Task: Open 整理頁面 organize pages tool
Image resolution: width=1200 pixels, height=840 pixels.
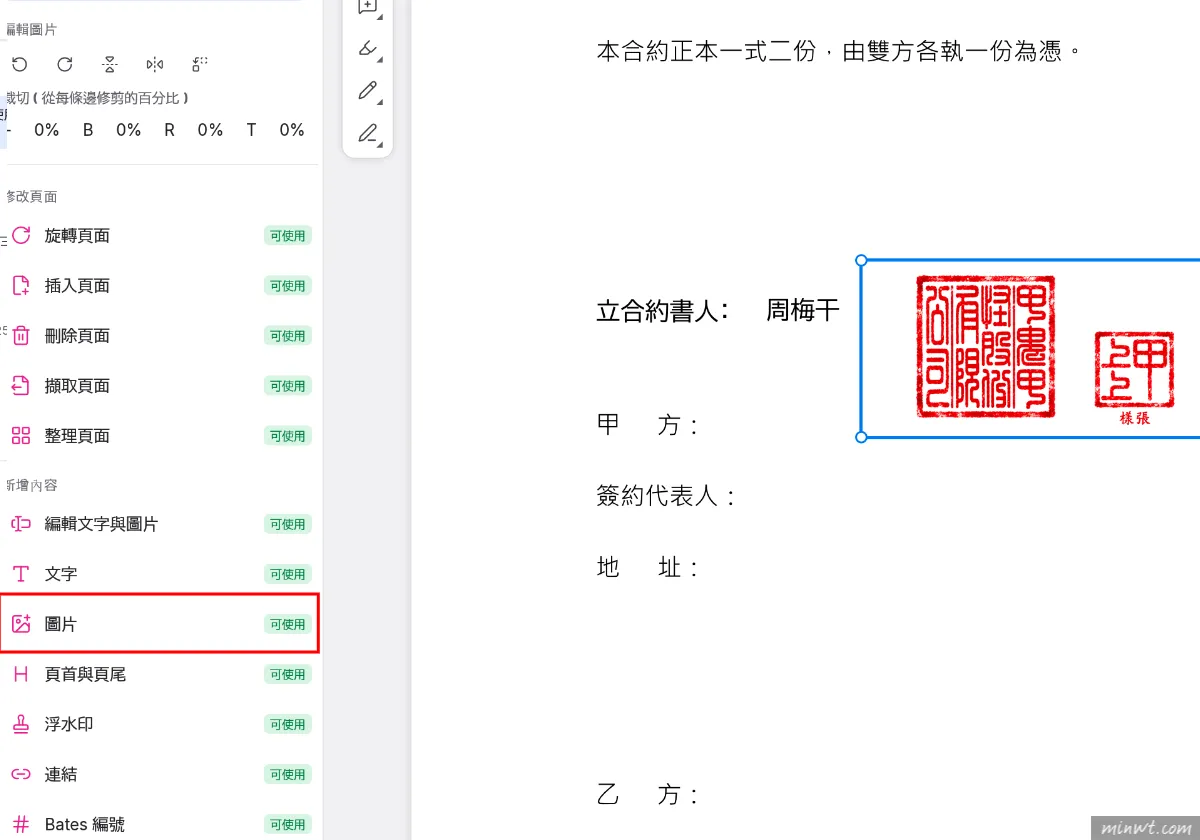Action: click(160, 436)
